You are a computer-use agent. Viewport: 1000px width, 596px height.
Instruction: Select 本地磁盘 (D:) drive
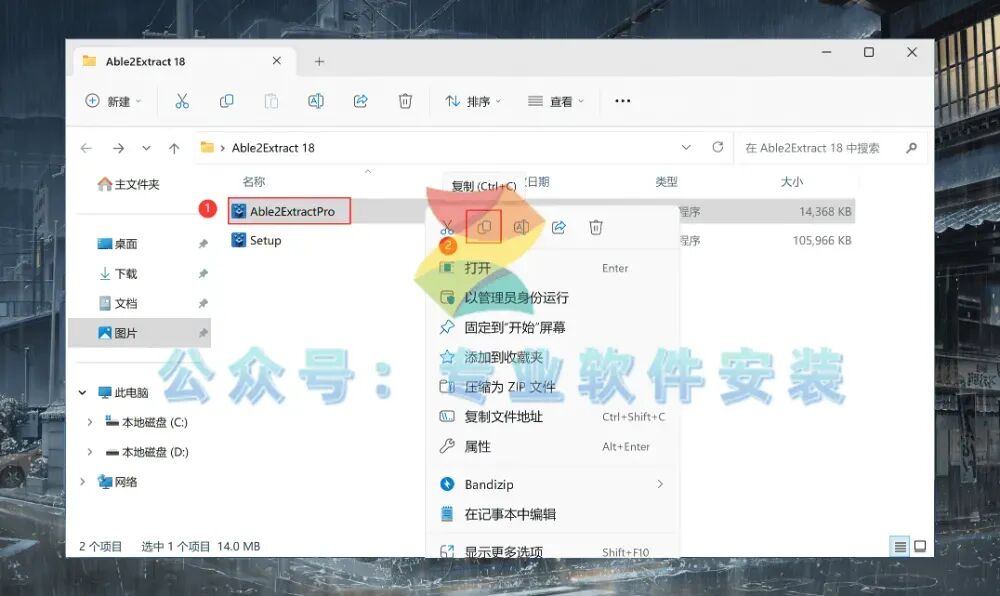pos(147,452)
